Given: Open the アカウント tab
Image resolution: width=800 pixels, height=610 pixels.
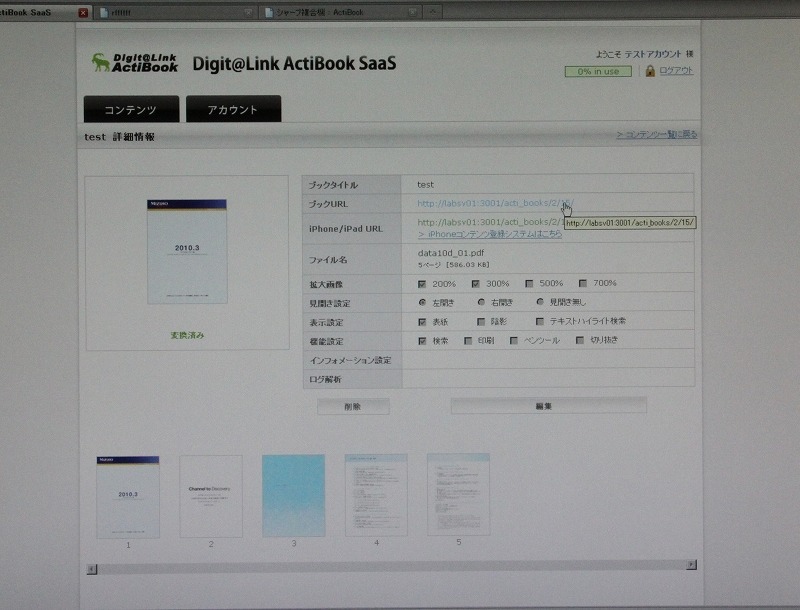Looking at the screenshot, I should click(x=233, y=109).
